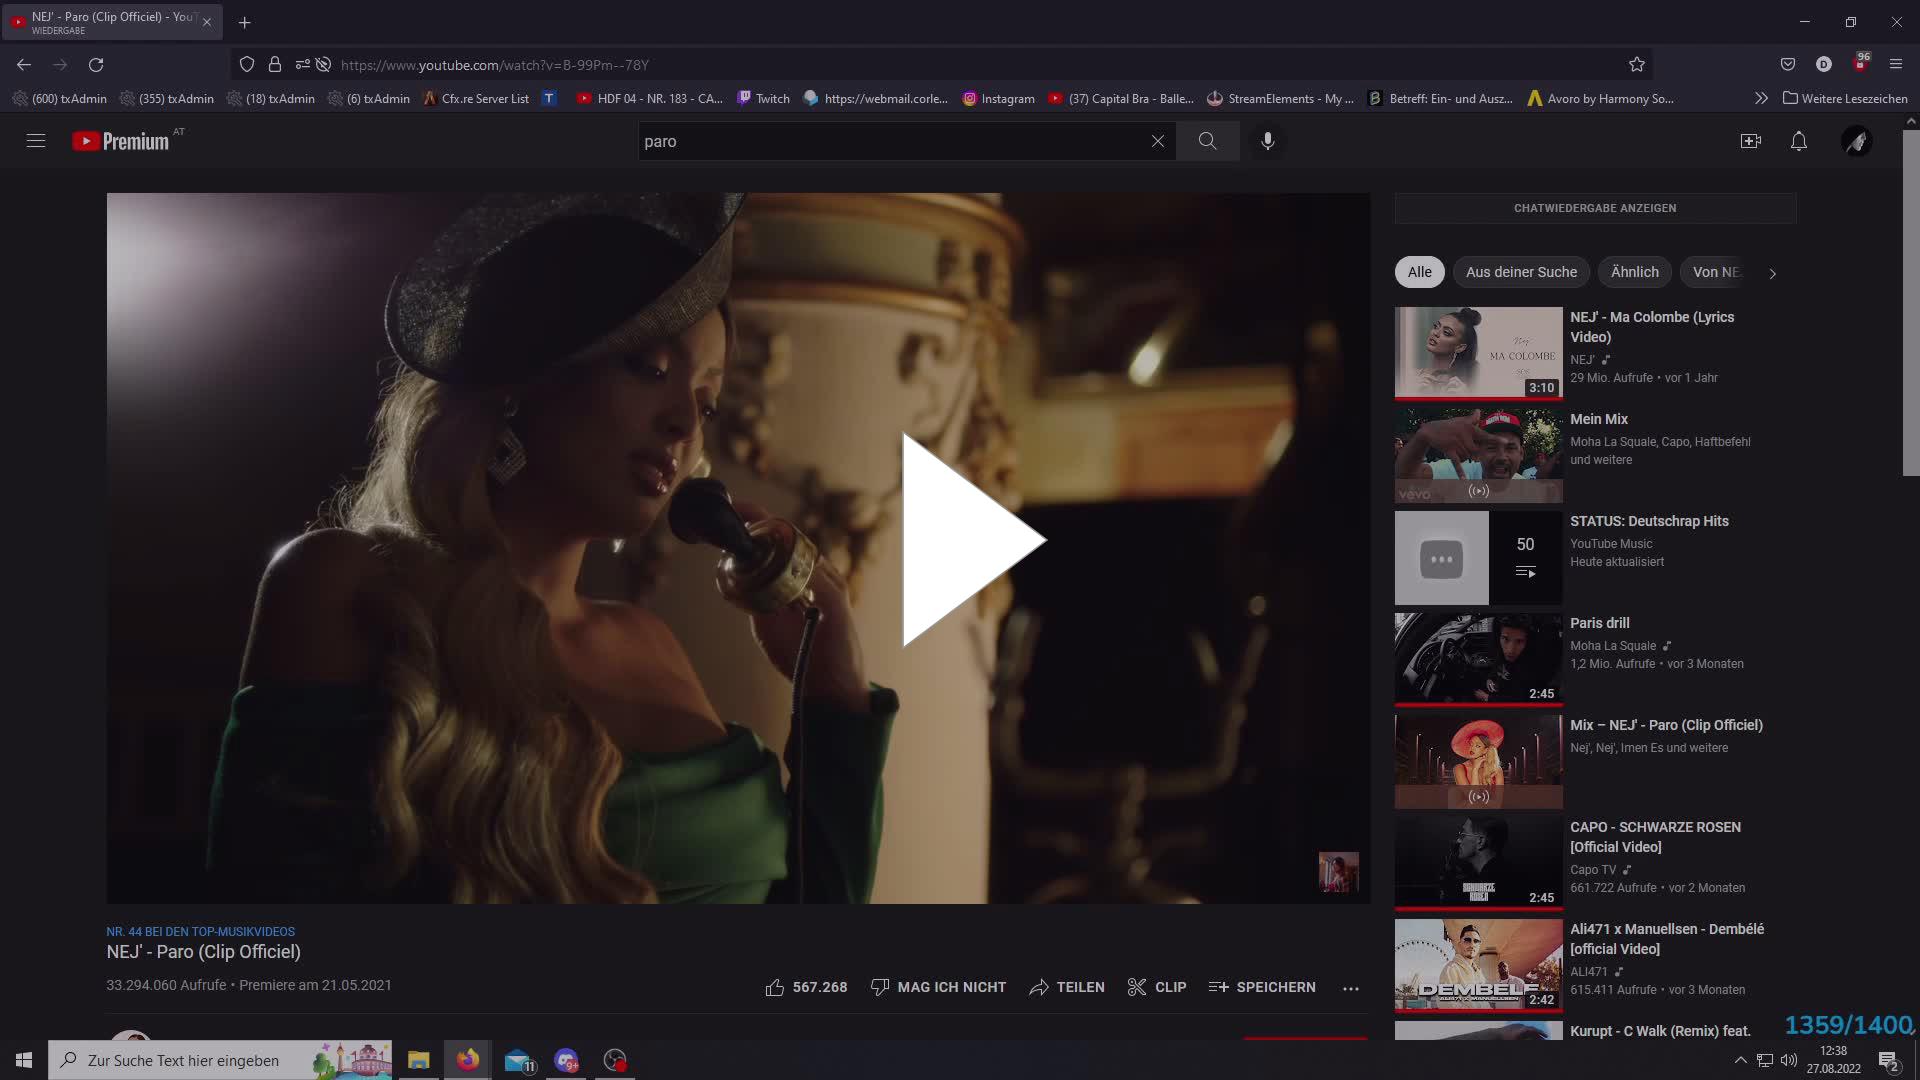The height and width of the screenshot is (1080, 1920).
Task: Activate voice search with the microphone icon
Action: pyautogui.click(x=1267, y=141)
